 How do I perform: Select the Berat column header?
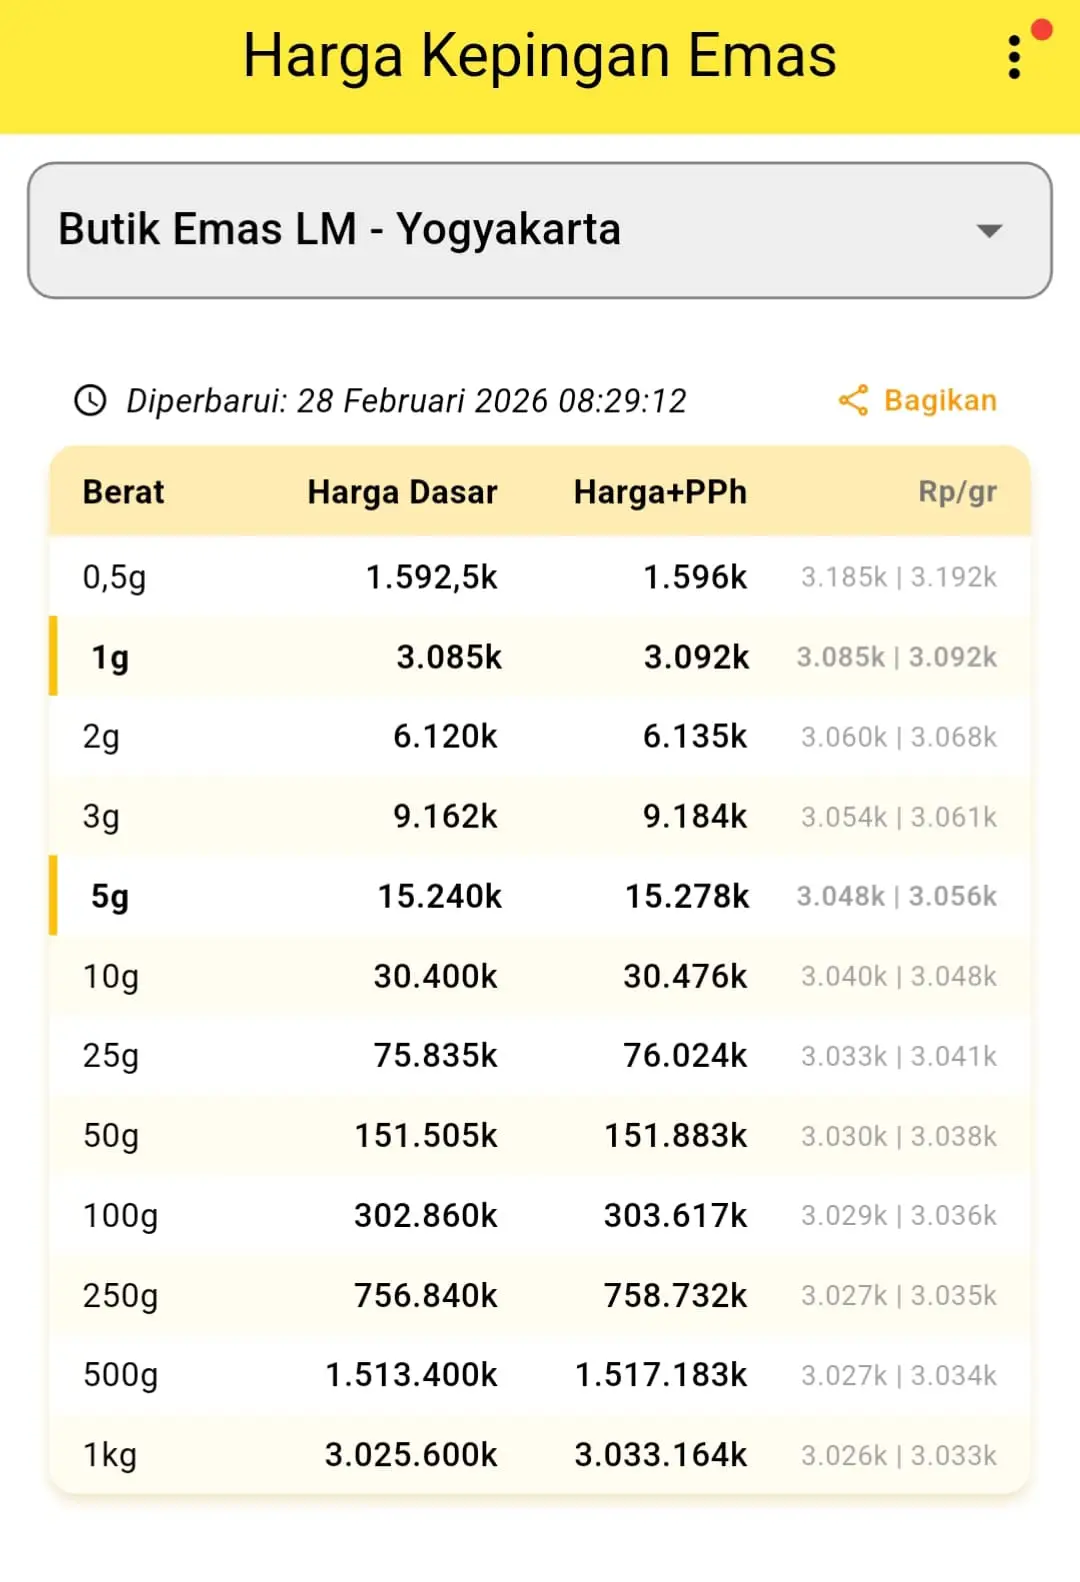(123, 492)
